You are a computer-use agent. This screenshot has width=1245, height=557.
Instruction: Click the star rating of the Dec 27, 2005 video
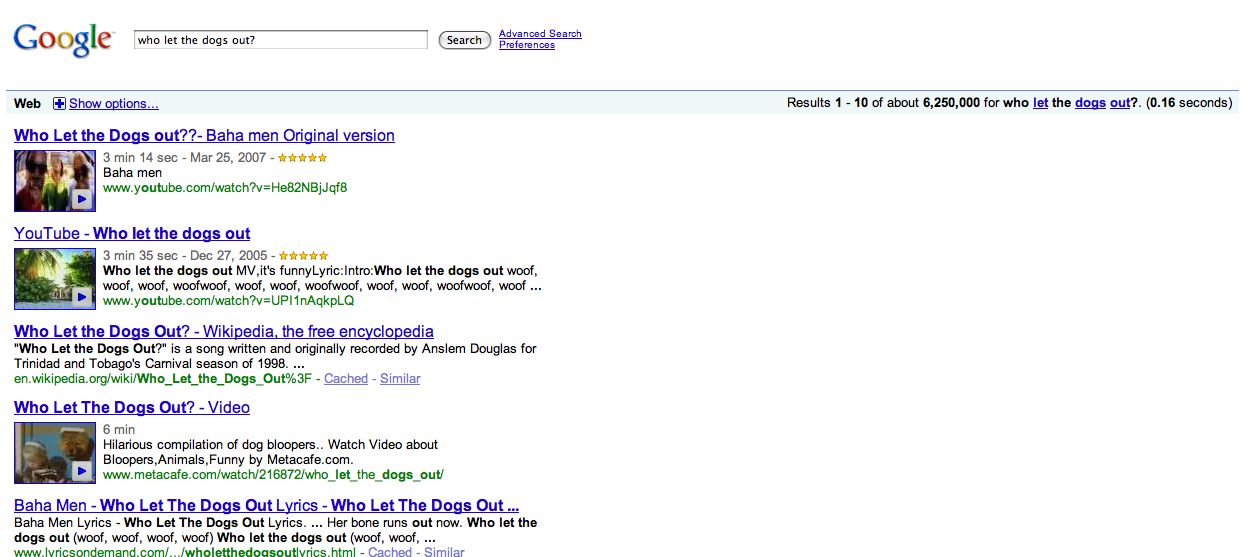(x=303, y=256)
